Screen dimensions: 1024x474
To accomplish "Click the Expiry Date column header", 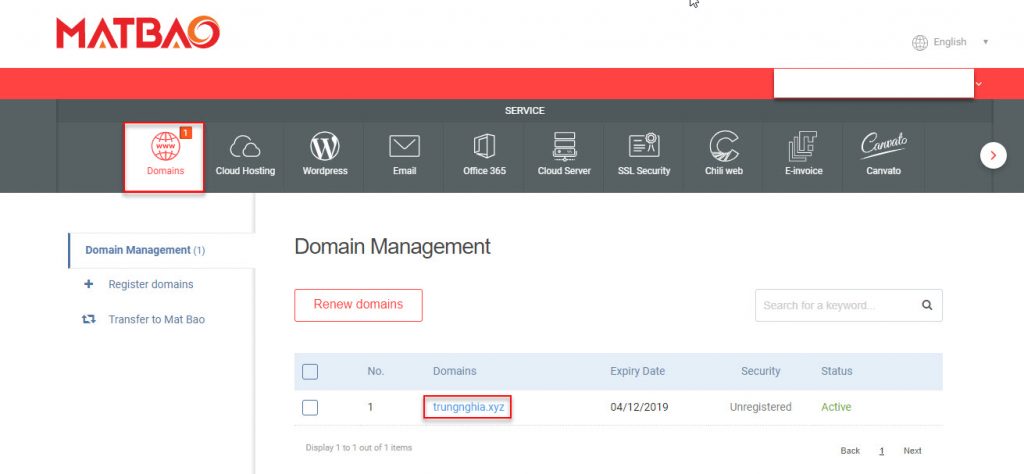I will pos(637,371).
